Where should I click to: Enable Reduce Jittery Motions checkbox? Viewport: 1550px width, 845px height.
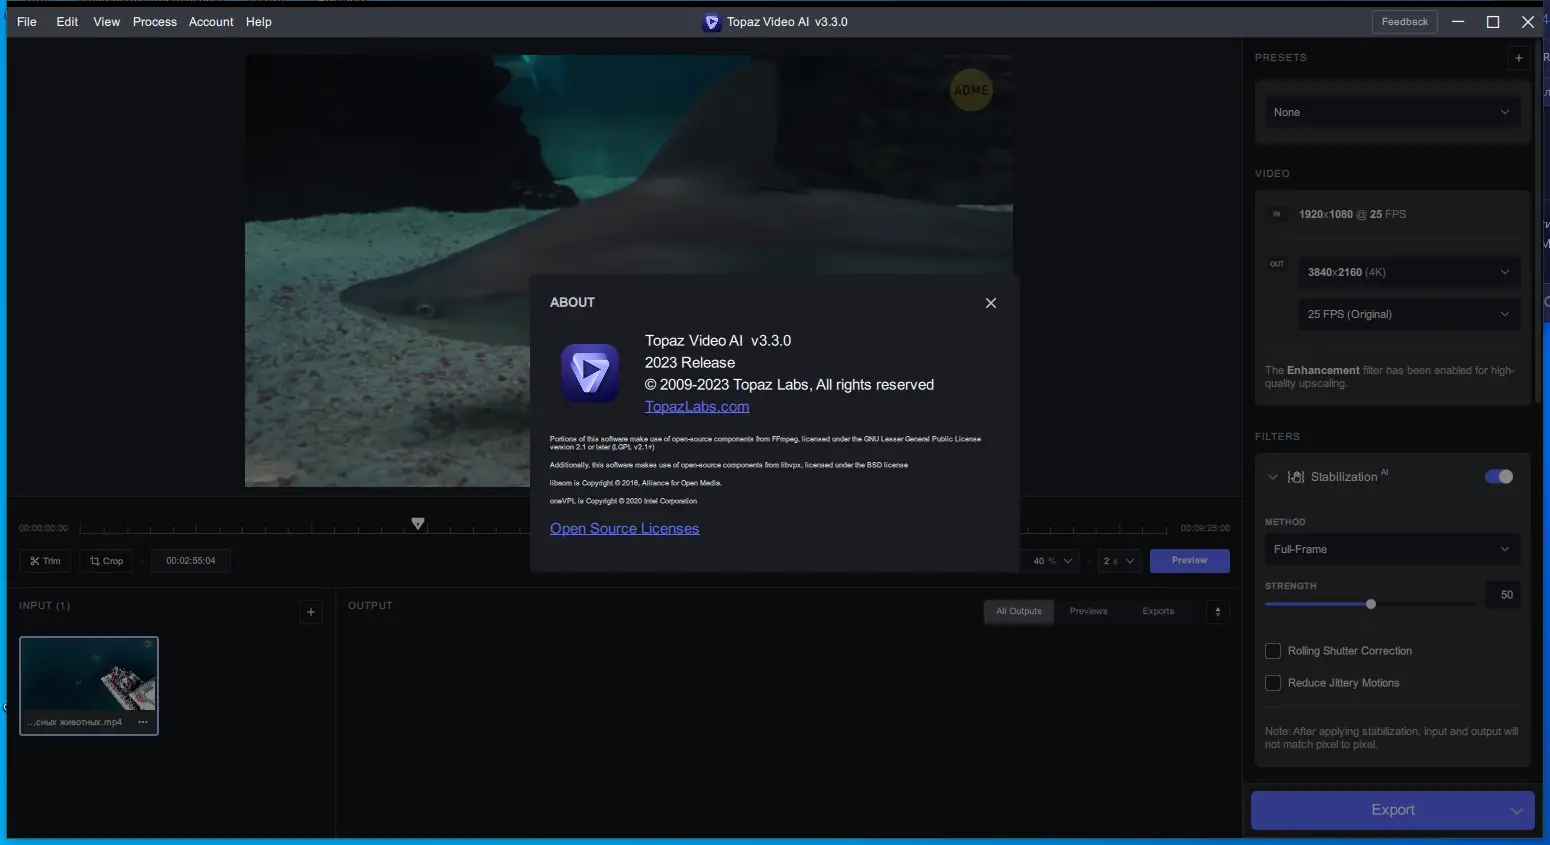pos(1273,683)
